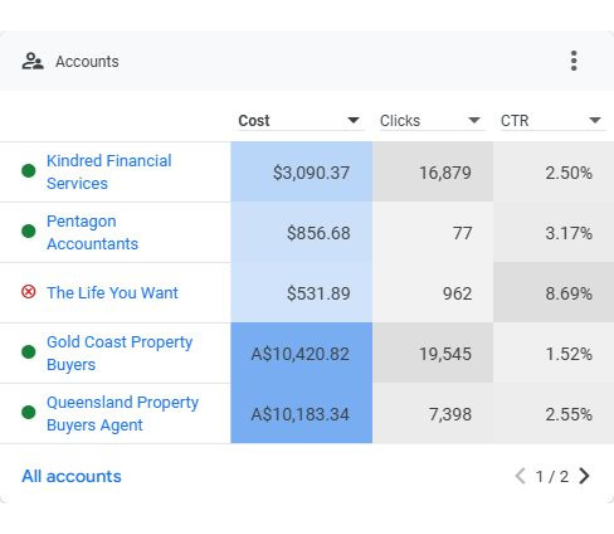Click the Accounts people icon in header

[32, 61]
